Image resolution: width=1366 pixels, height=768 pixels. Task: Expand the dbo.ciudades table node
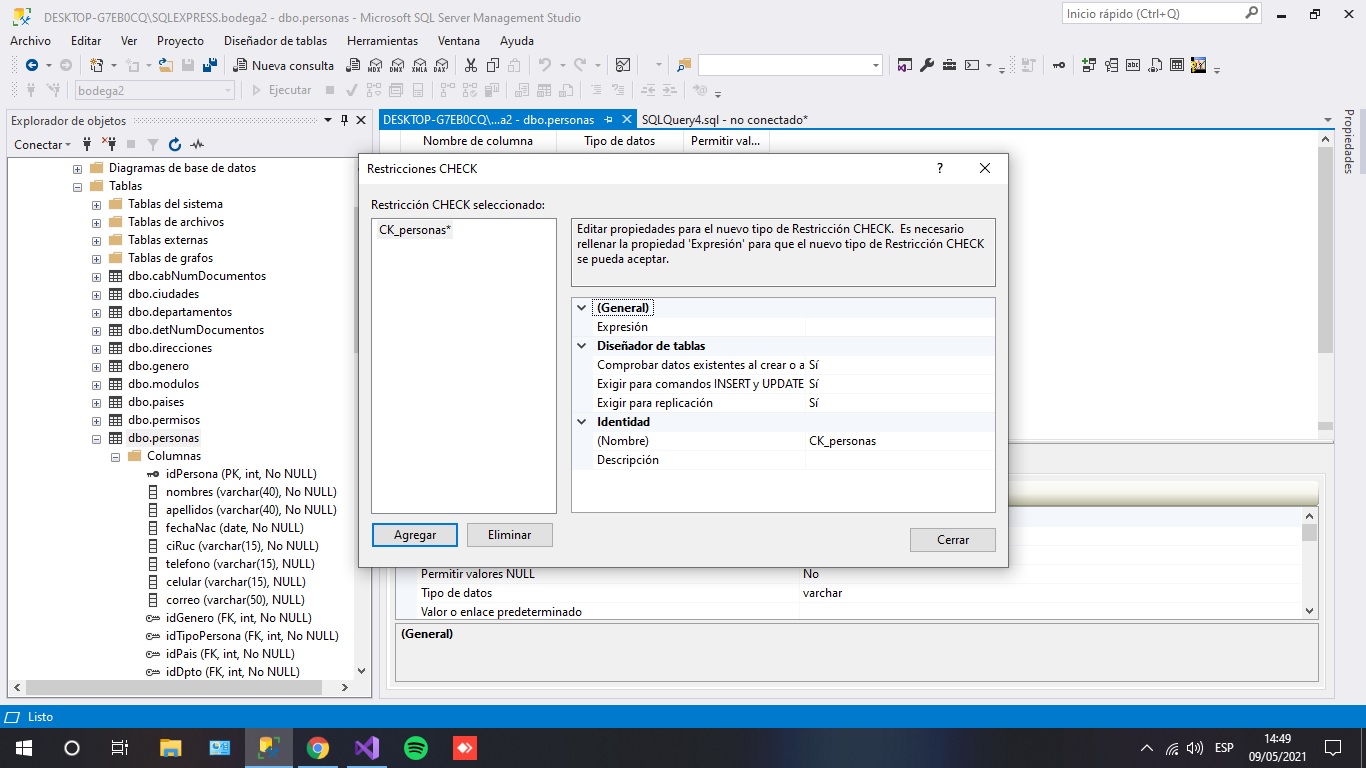pos(97,294)
